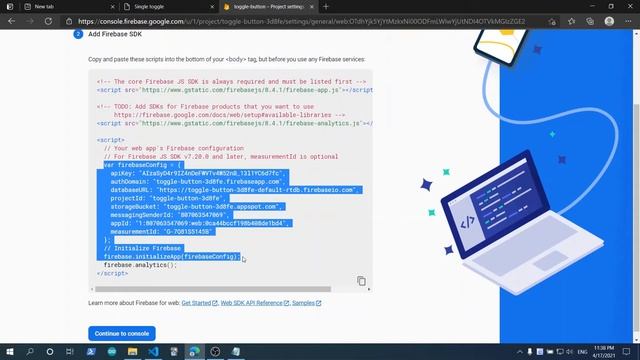640x360 pixels.
Task: Open OBS Studio from the taskbar
Action: (x=215, y=351)
